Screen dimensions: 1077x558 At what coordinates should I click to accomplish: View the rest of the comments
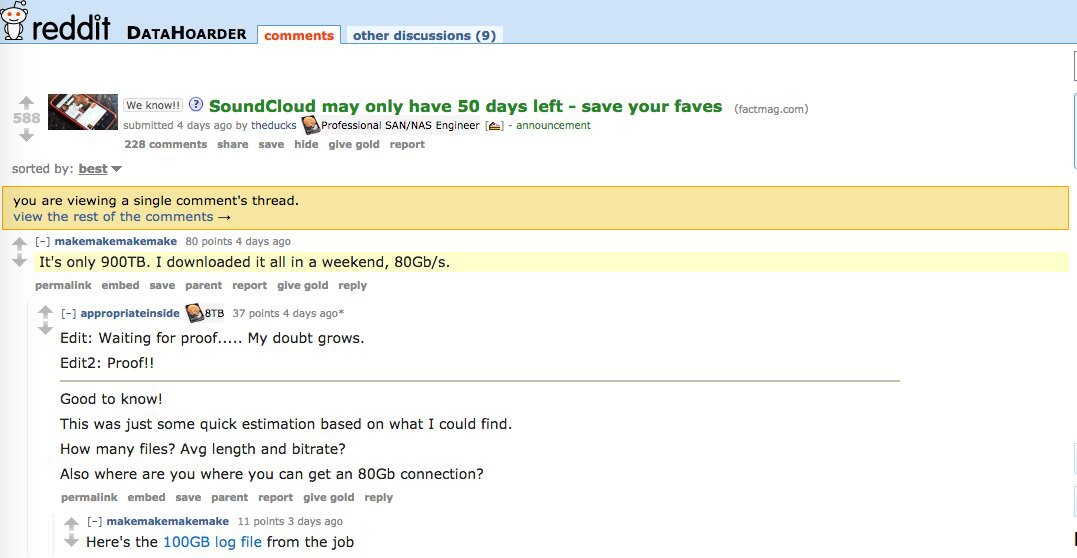pyautogui.click(x=122, y=216)
